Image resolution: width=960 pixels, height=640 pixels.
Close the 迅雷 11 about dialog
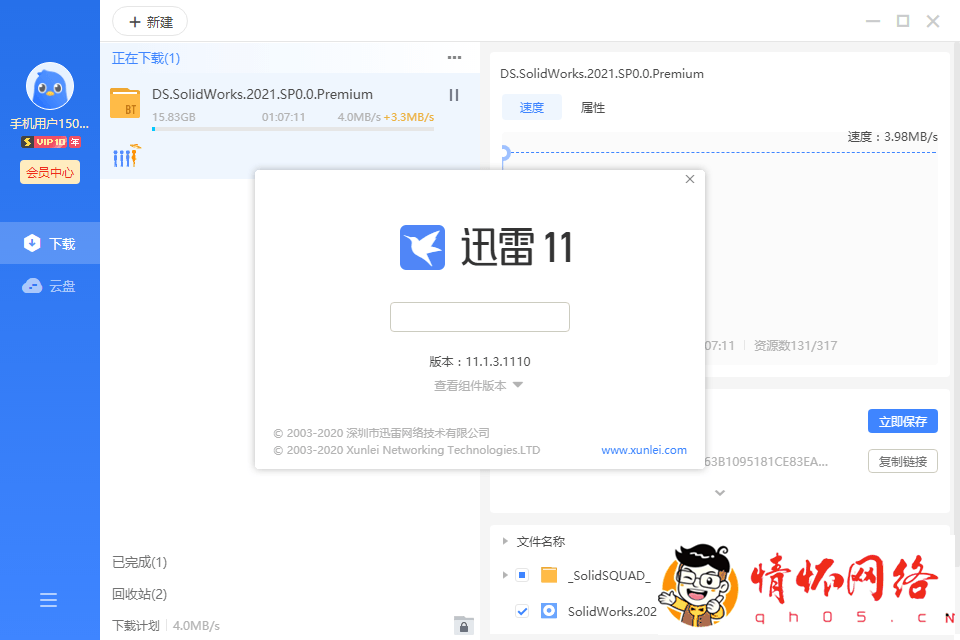(x=690, y=179)
